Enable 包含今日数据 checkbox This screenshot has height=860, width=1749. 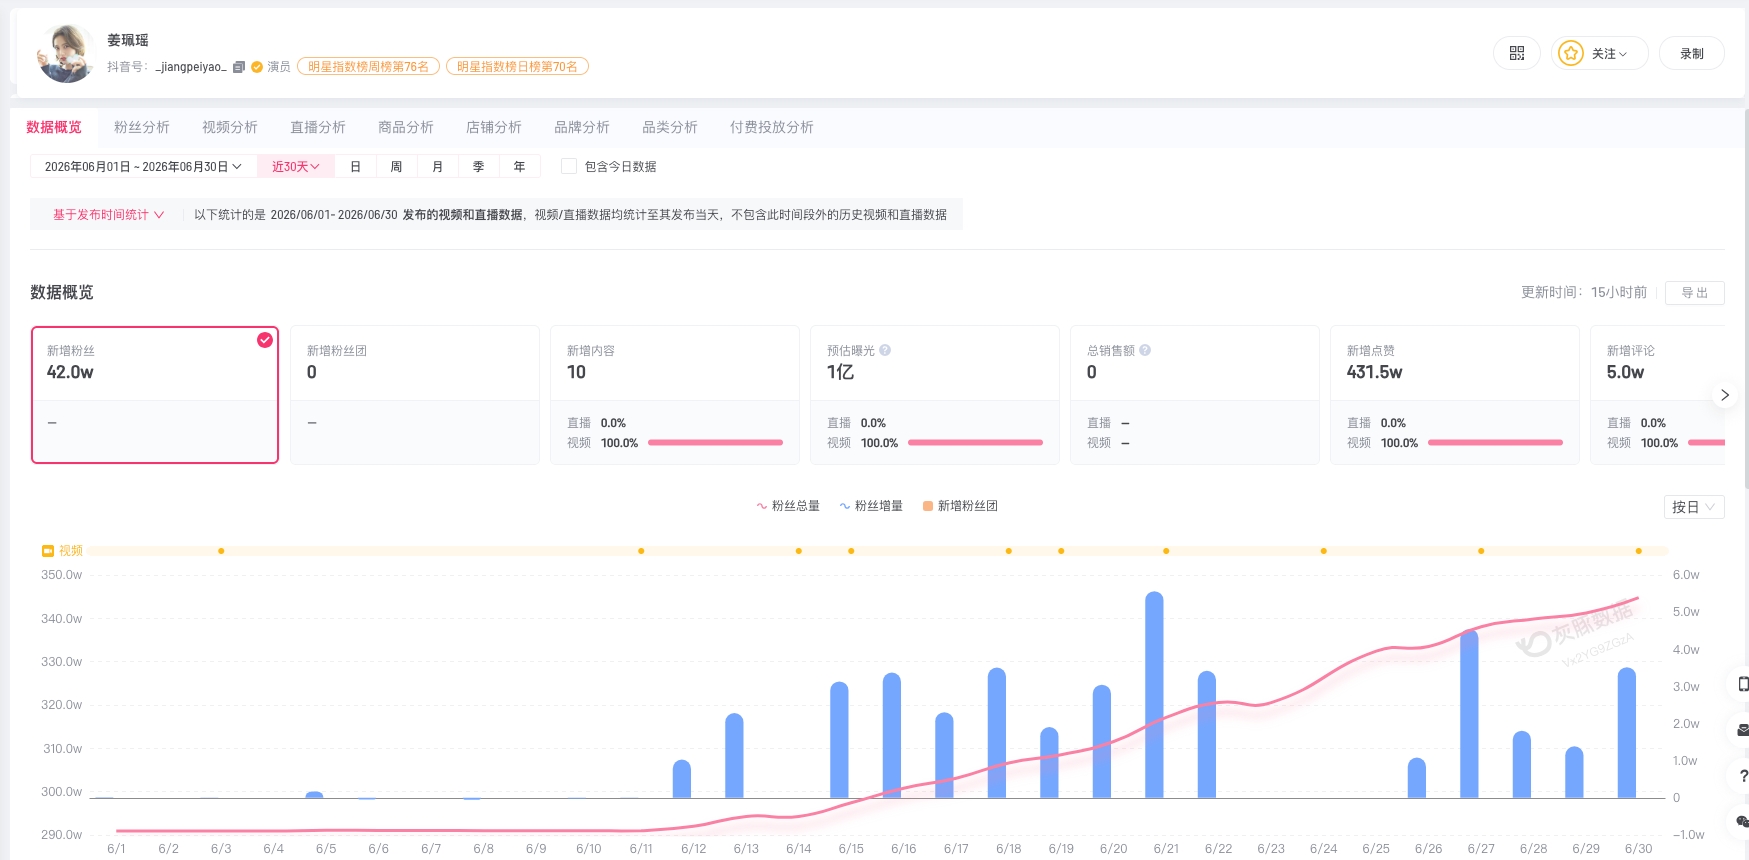coord(569,166)
